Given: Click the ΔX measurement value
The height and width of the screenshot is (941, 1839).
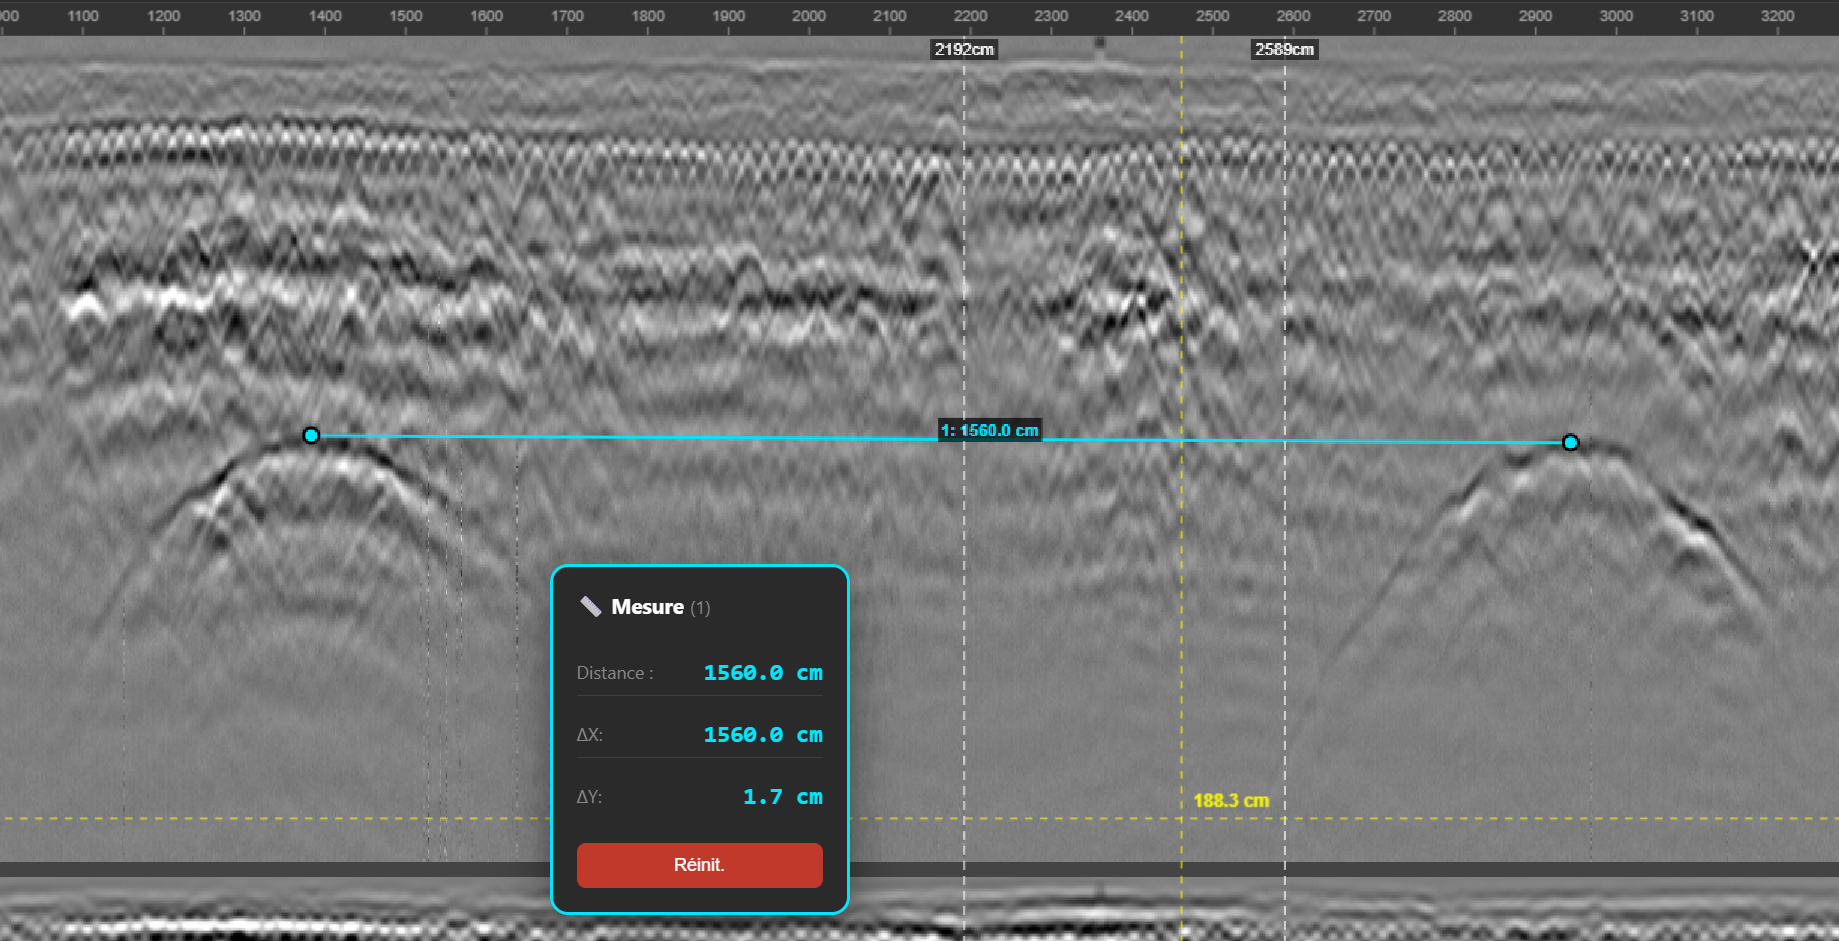Looking at the screenshot, I should point(763,734).
